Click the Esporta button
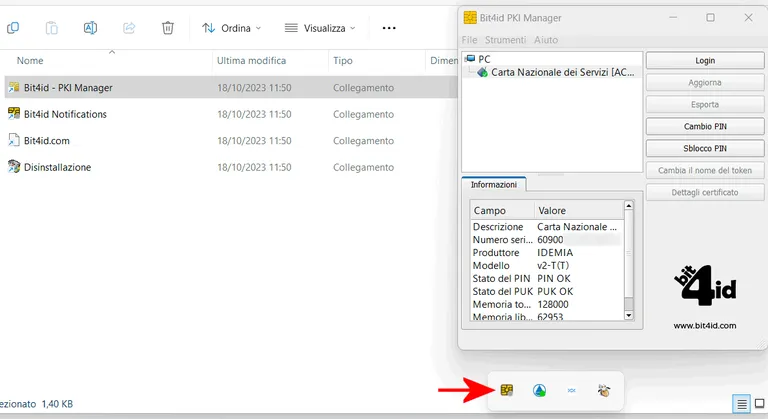 (705, 105)
